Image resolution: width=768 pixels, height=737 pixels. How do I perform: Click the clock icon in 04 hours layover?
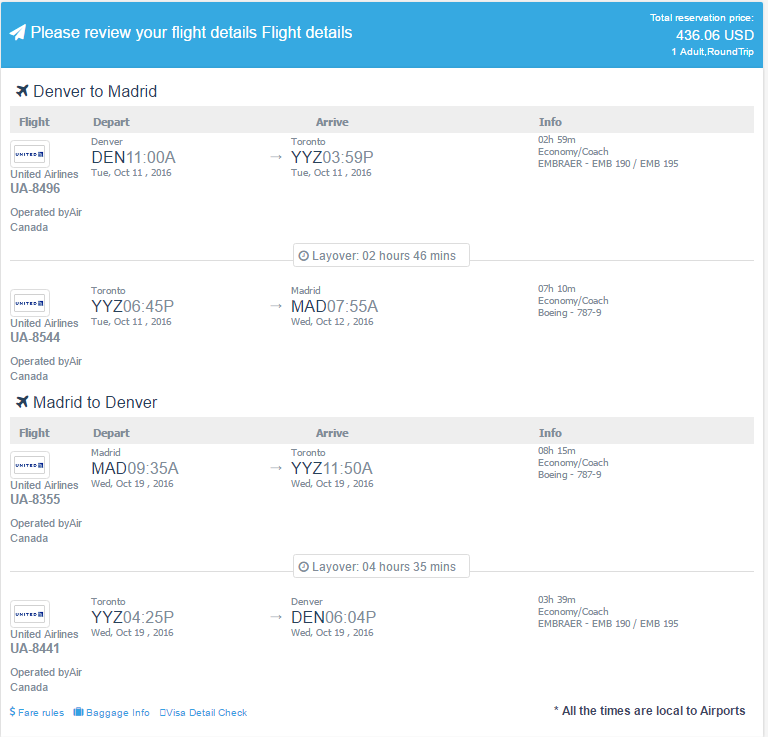[304, 567]
